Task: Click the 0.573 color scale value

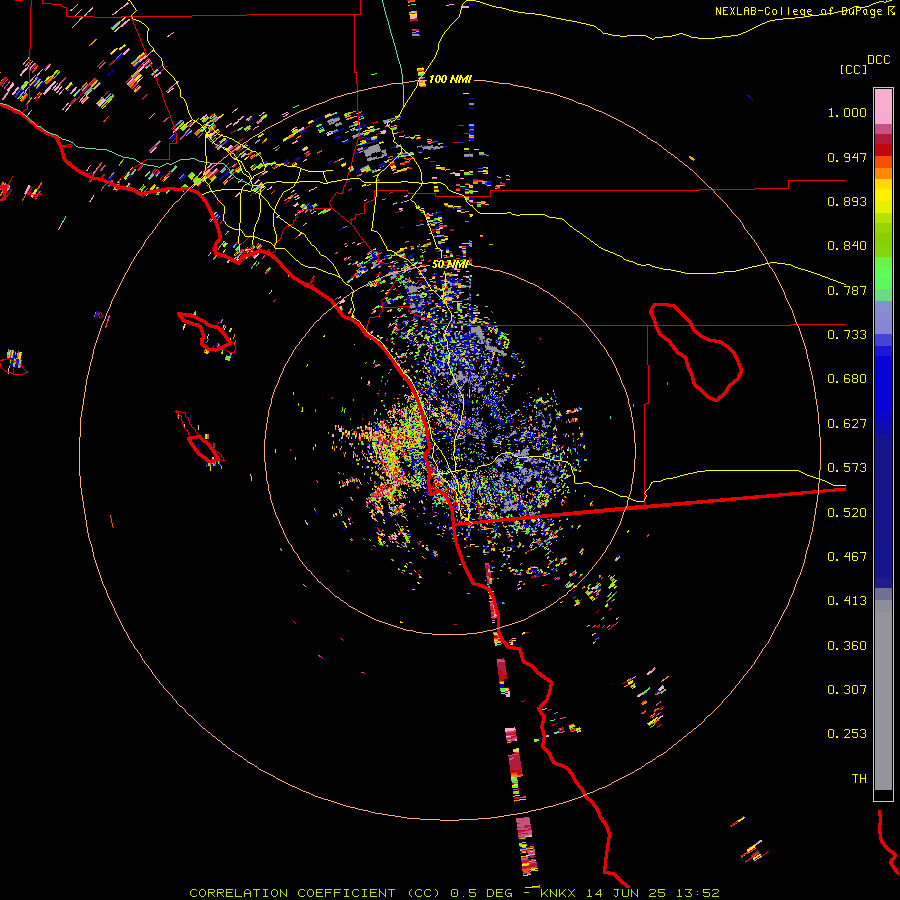Action: [x=847, y=468]
